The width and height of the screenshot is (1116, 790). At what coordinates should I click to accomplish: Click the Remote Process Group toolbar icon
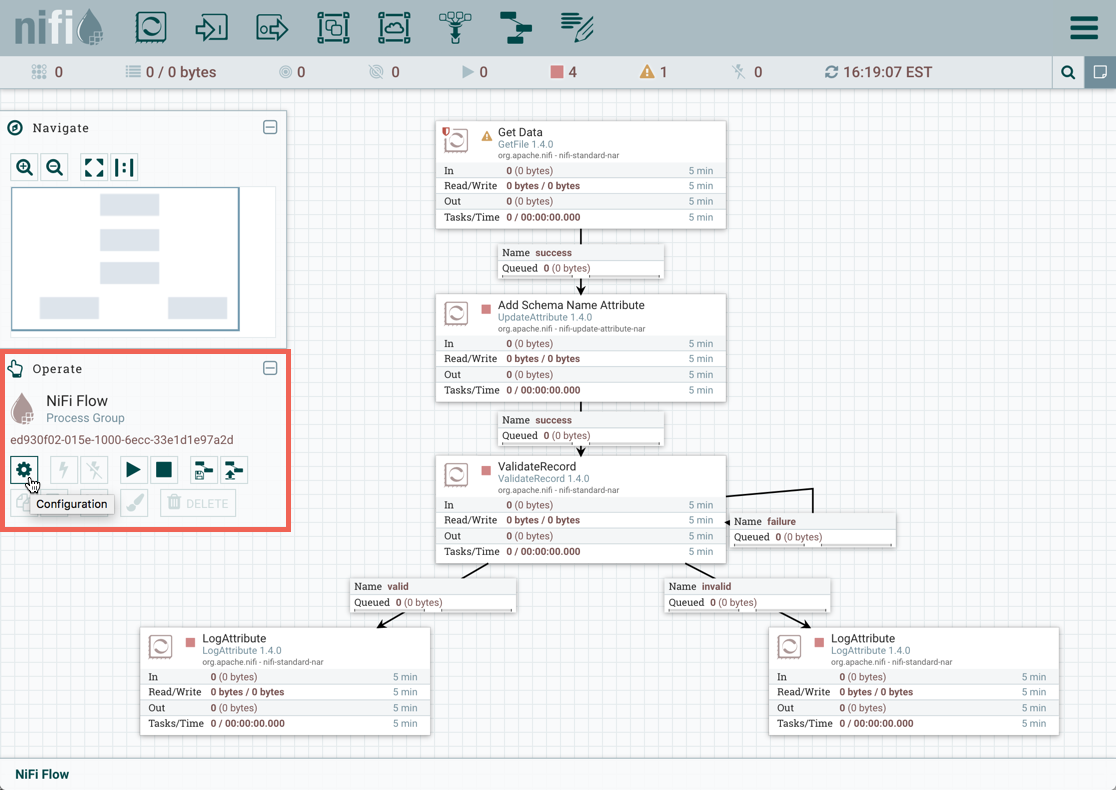tap(394, 27)
